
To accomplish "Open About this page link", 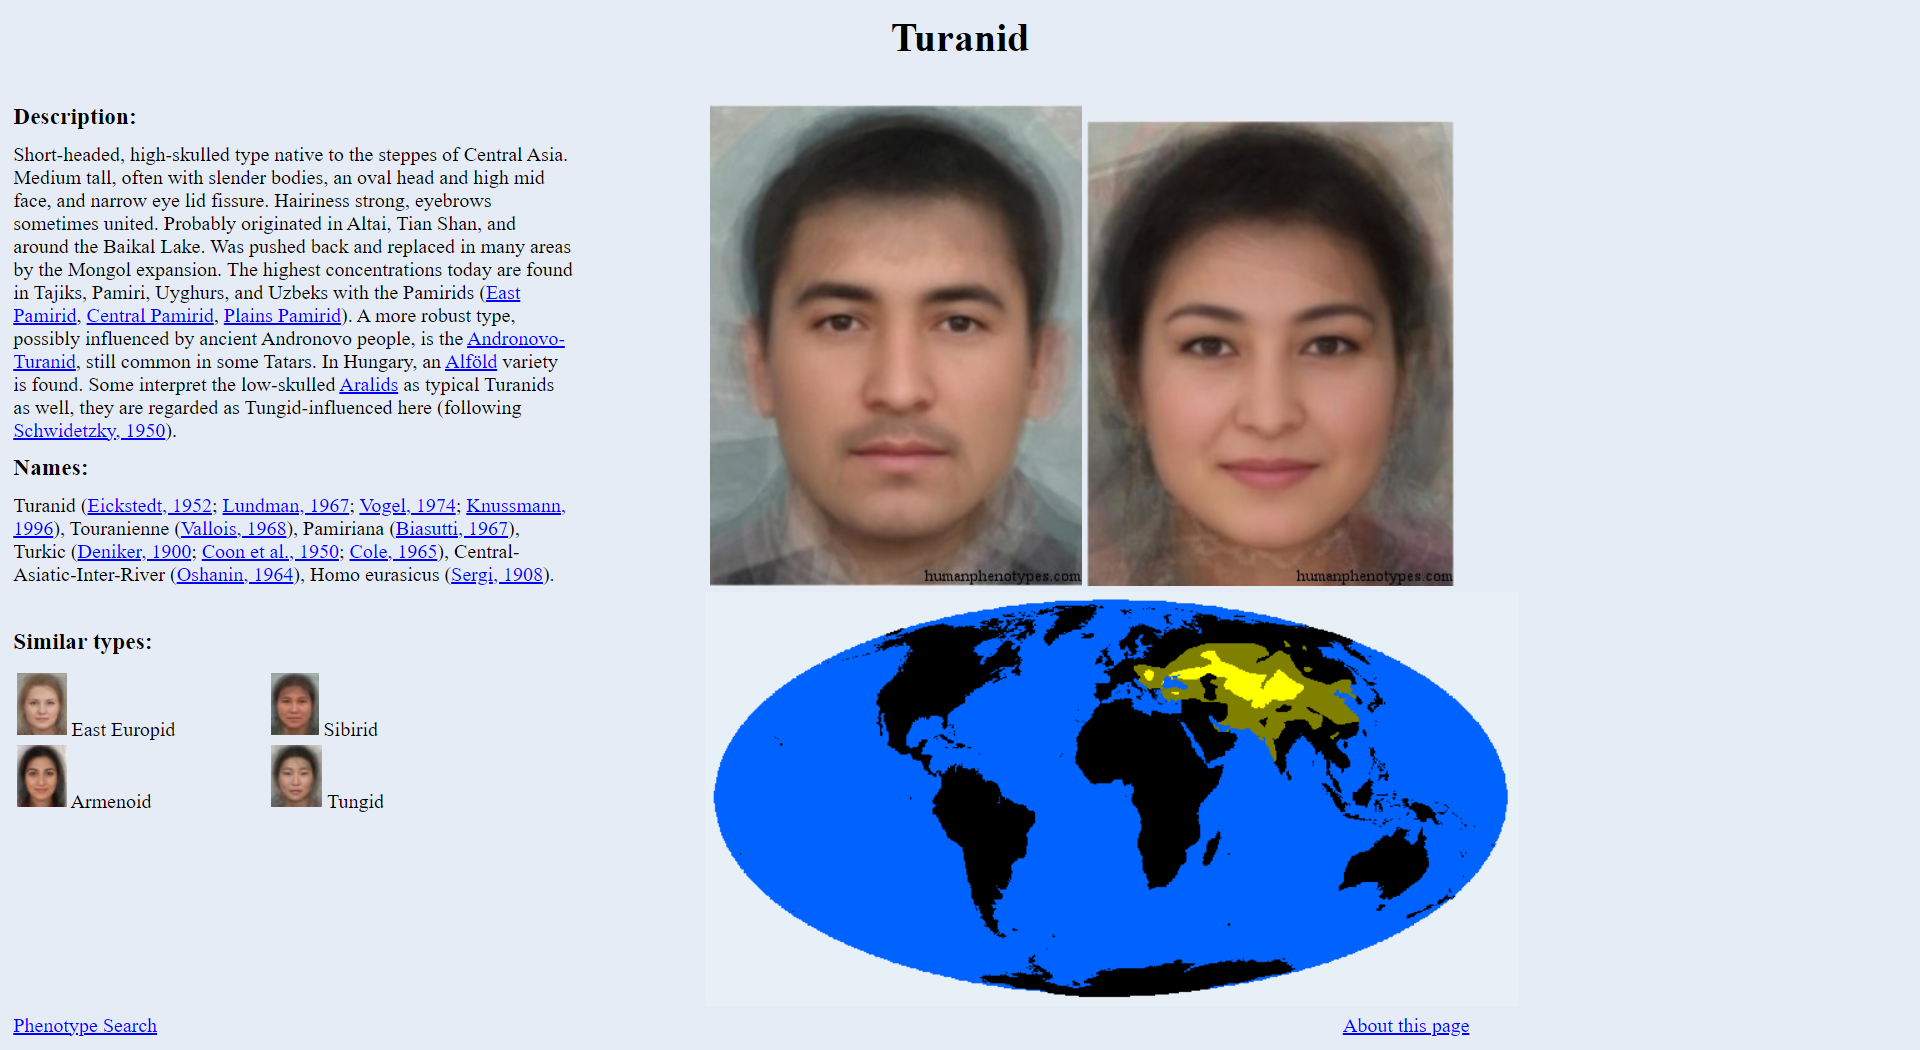I will coord(1406,1026).
